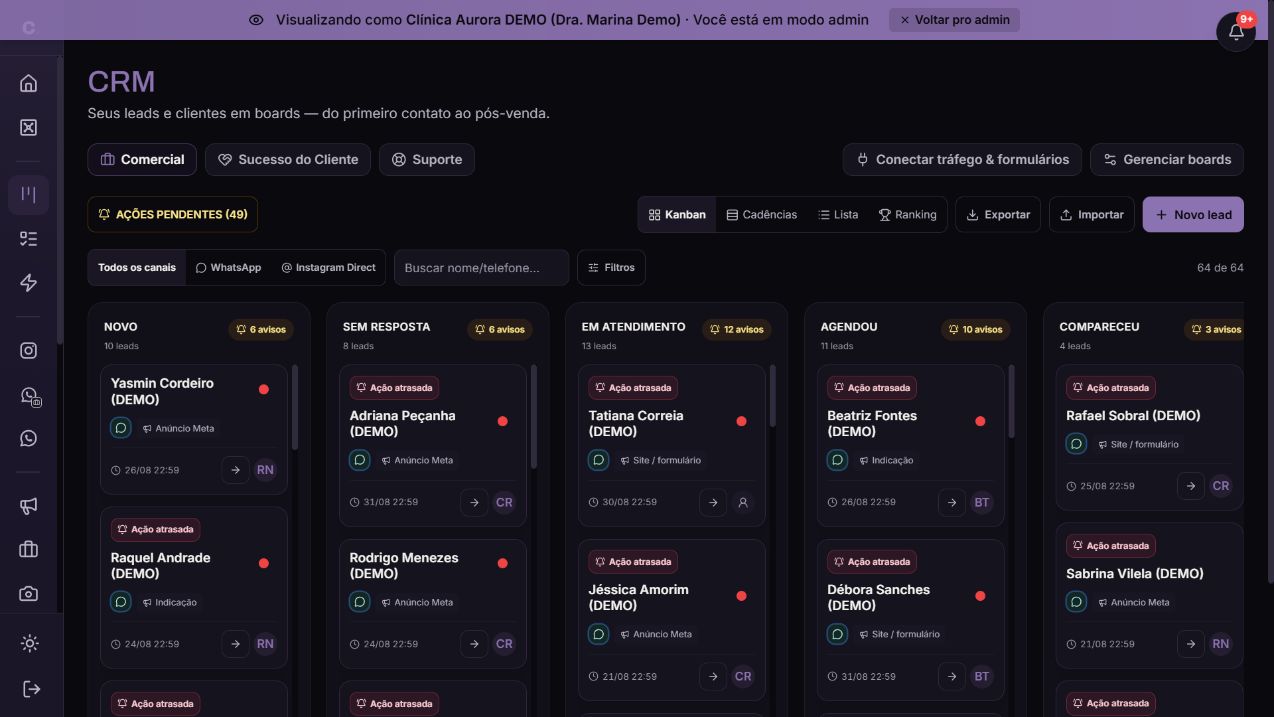Screen dimensions: 1274x717
Task: Click move arrow on Yasmin Cordeiro card
Action: [235, 470]
